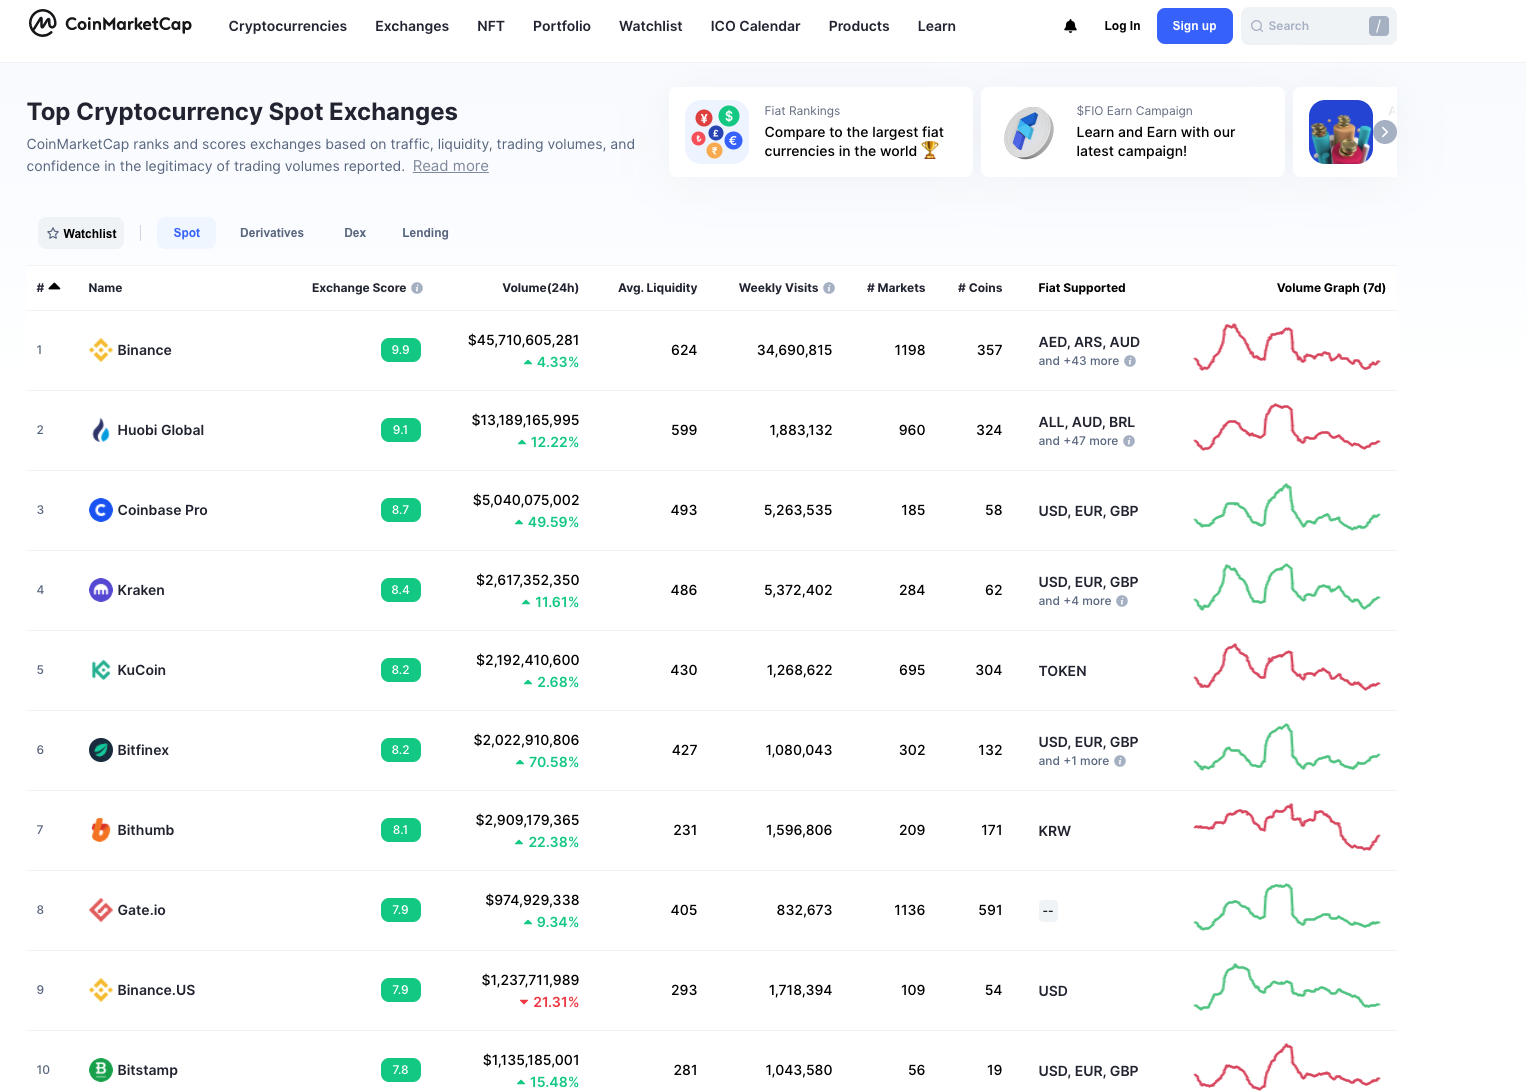1526x1092 pixels.
Task: Open the Products menu
Action: [859, 26]
